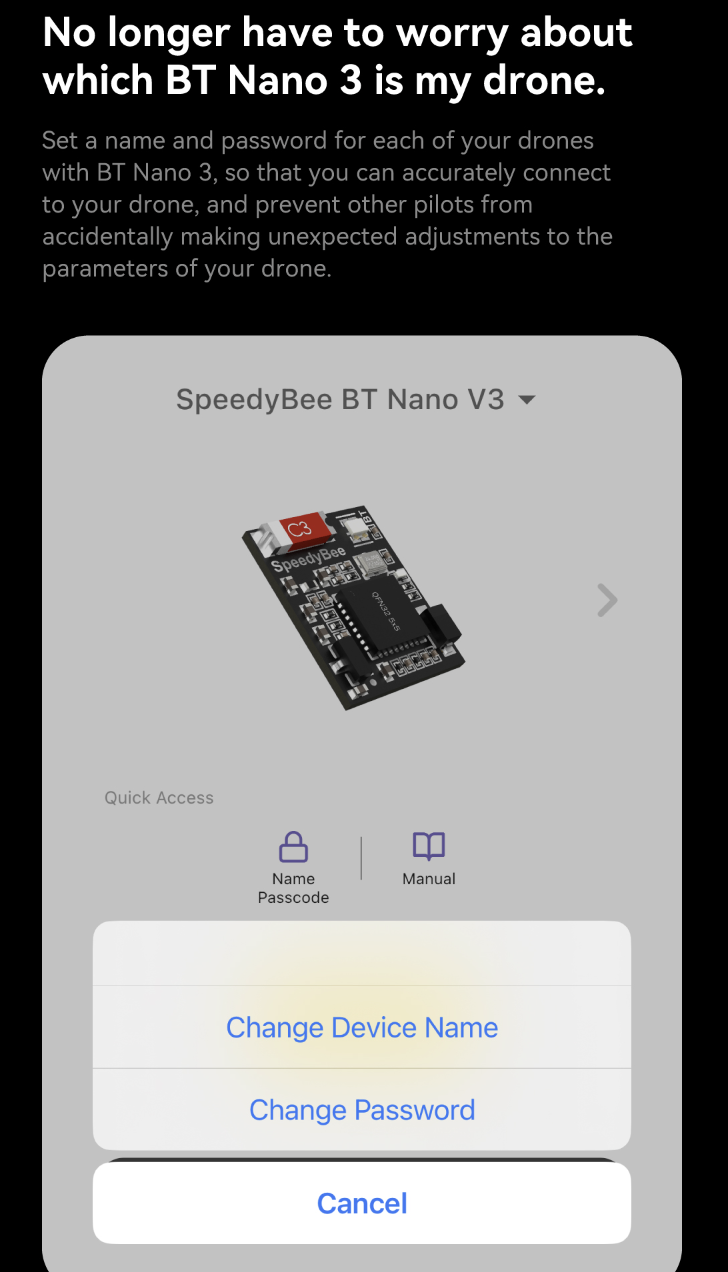The width and height of the screenshot is (728, 1272).
Task: Open the SpeedyBee BT Nano V3 device dropdown
Action: (356, 399)
